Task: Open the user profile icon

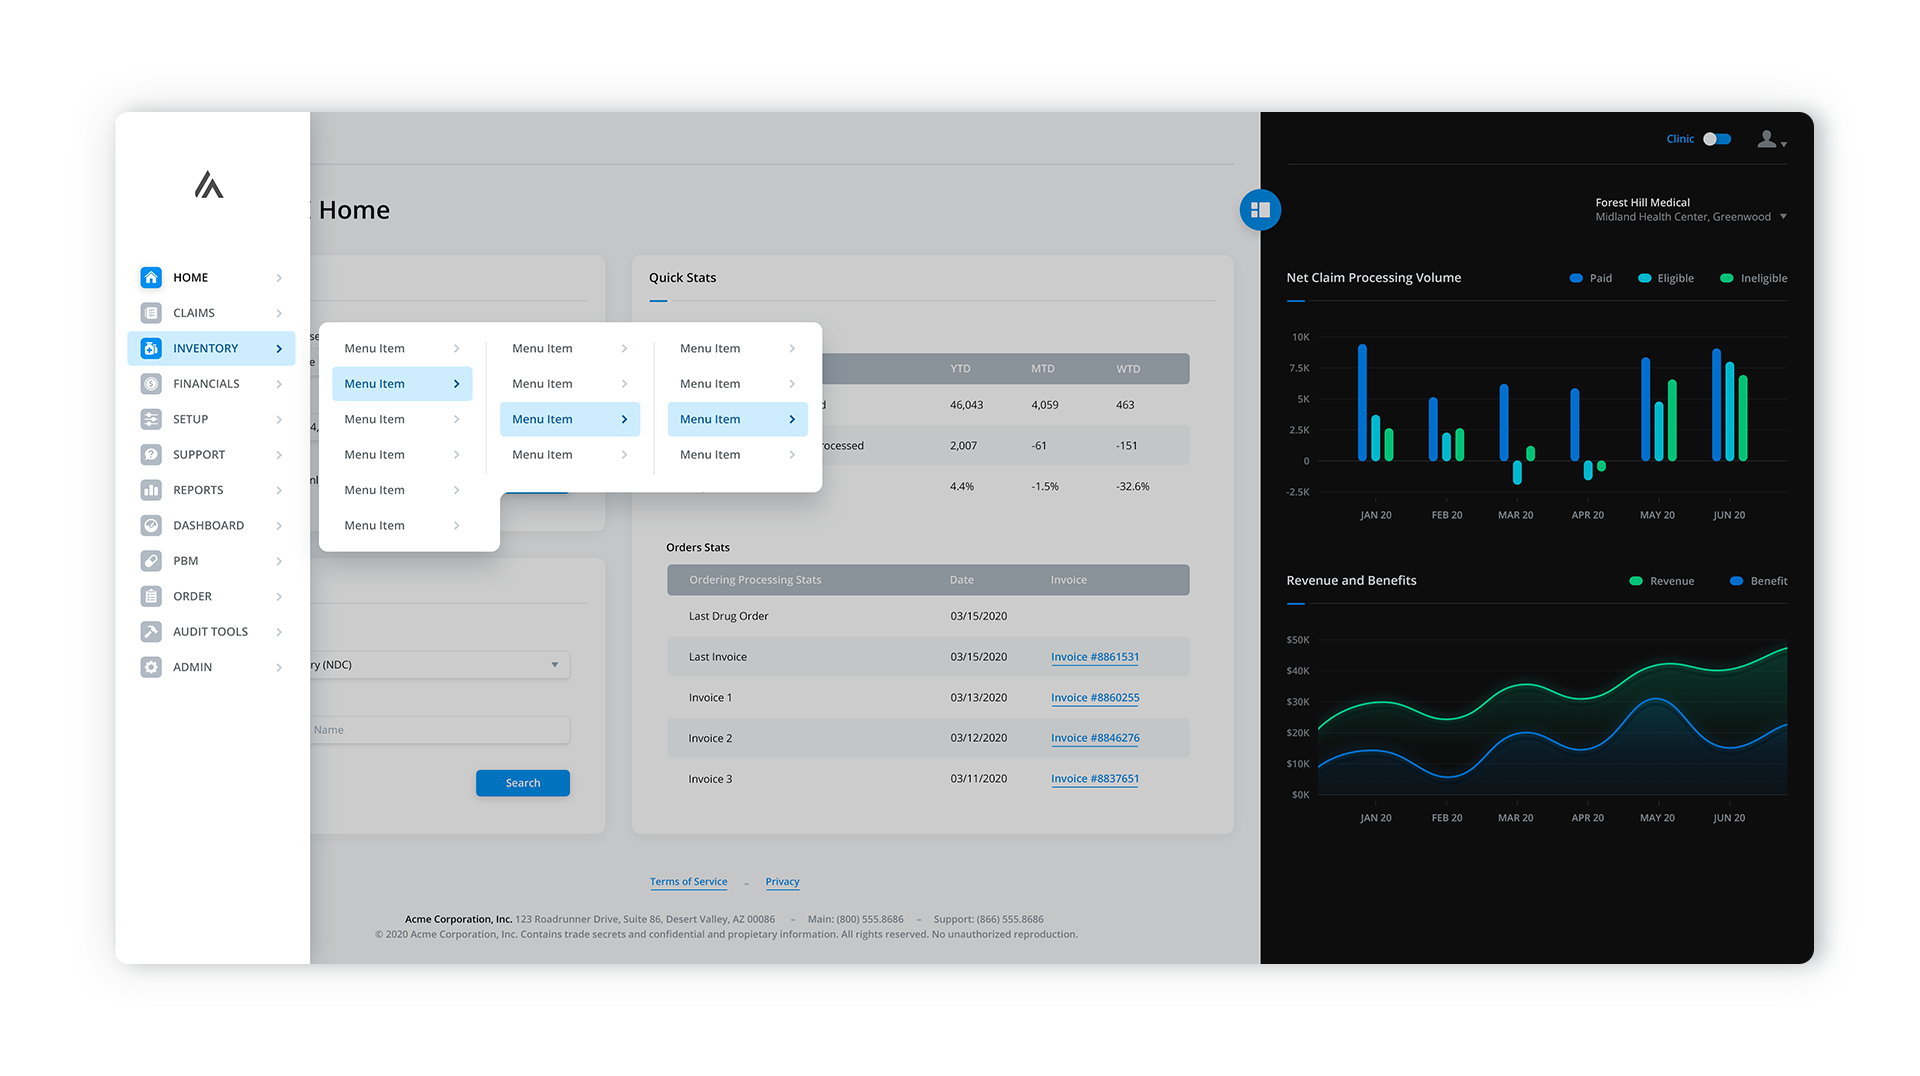Action: click(x=1767, y=139)
